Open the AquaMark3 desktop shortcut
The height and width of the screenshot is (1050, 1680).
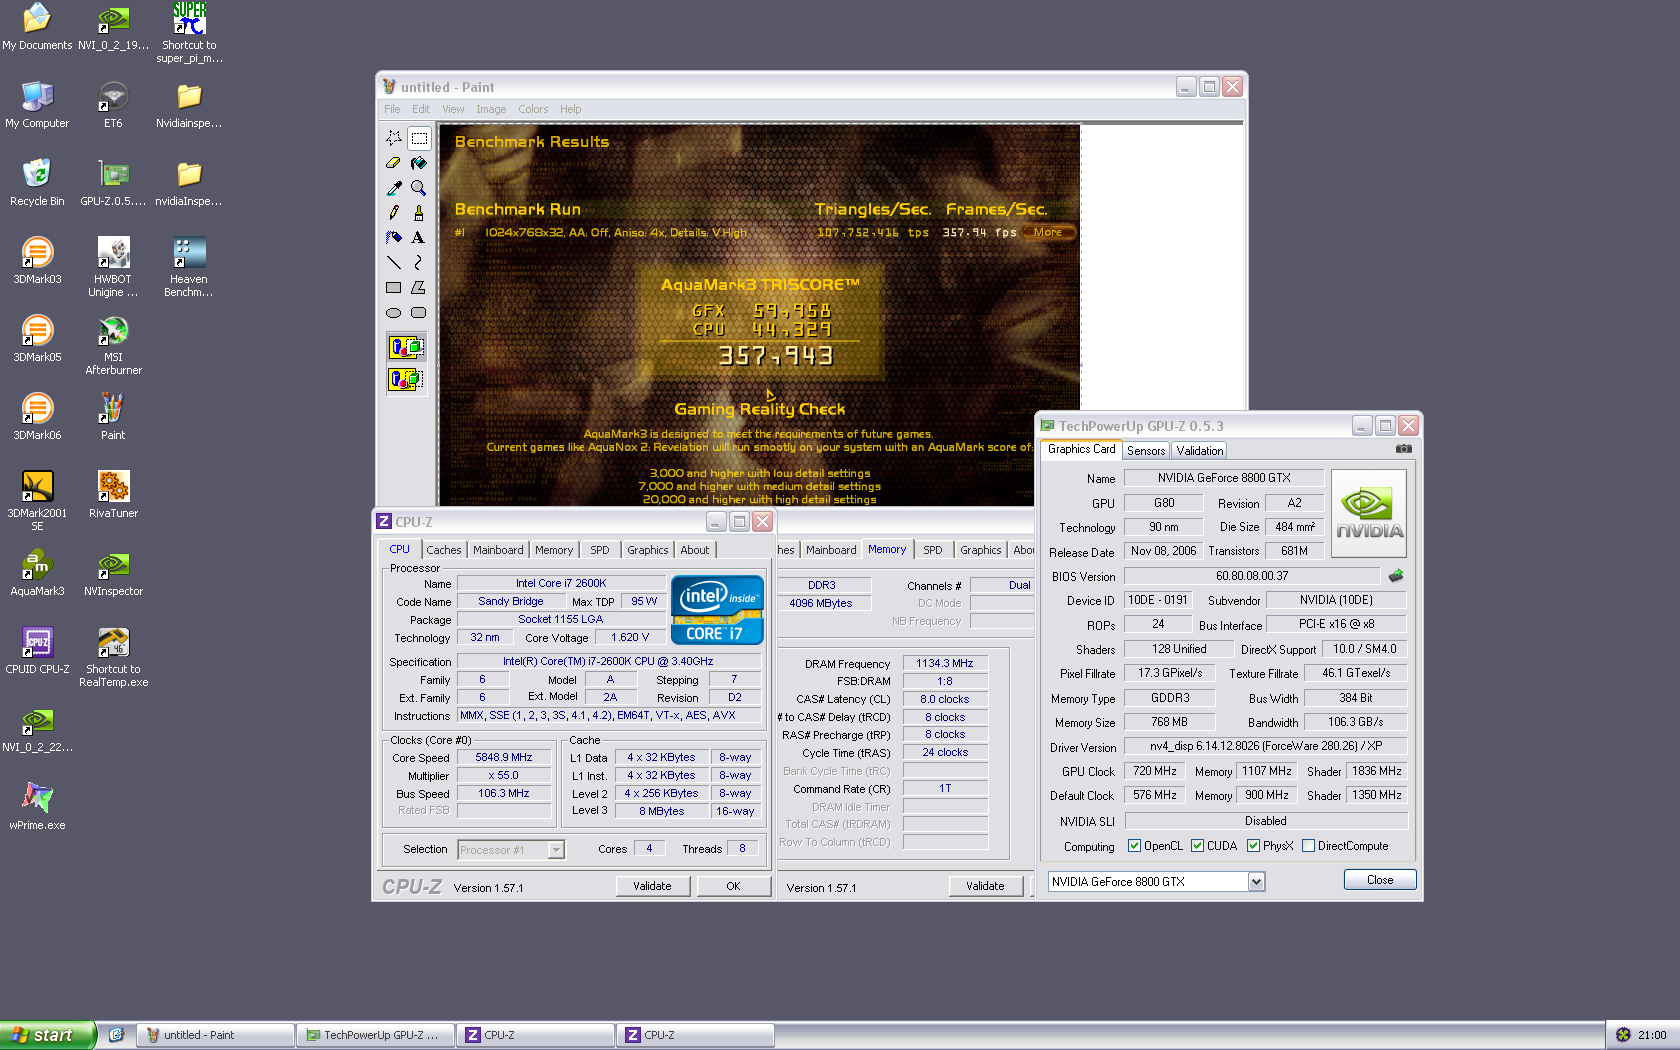click(x=37, y=575)
